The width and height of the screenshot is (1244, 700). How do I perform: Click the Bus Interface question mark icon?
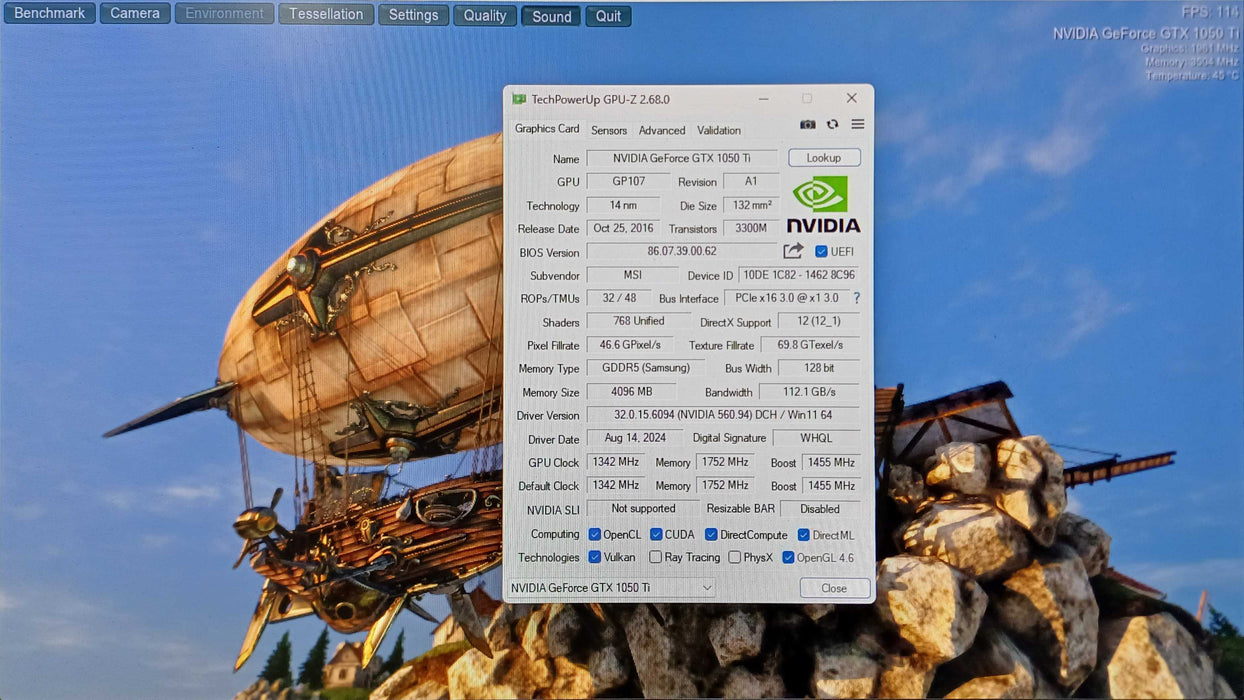point(856,298)
